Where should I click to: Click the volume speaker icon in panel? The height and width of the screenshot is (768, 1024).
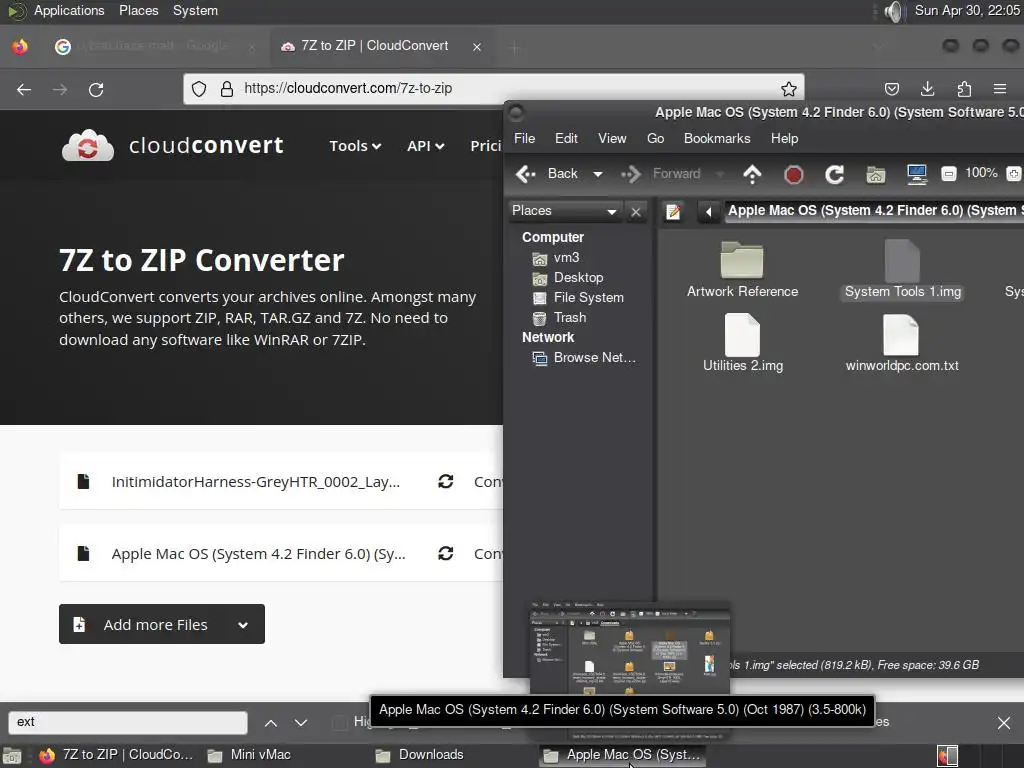pos(893,11)
